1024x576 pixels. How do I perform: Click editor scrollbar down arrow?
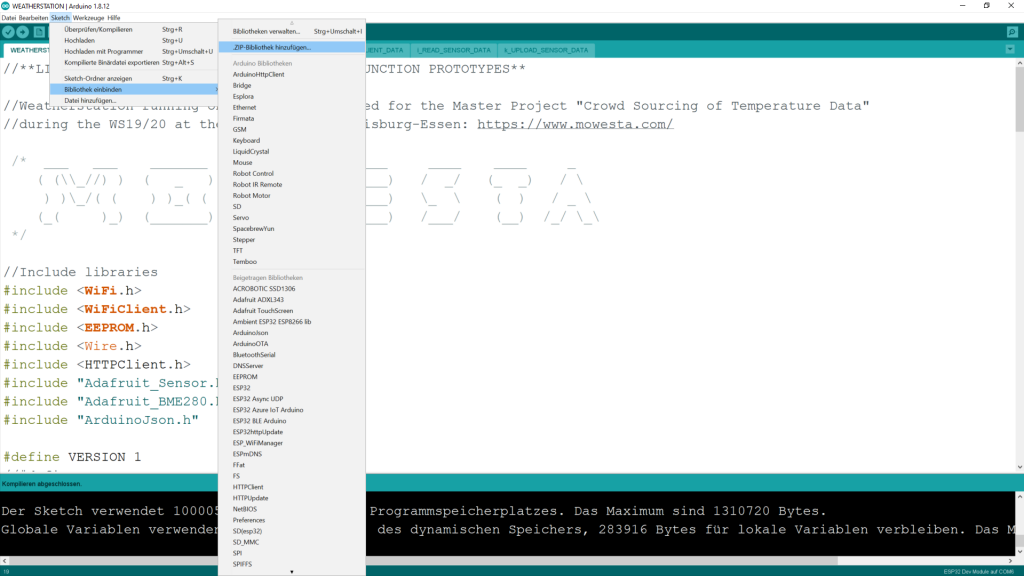coord(1019,467)
